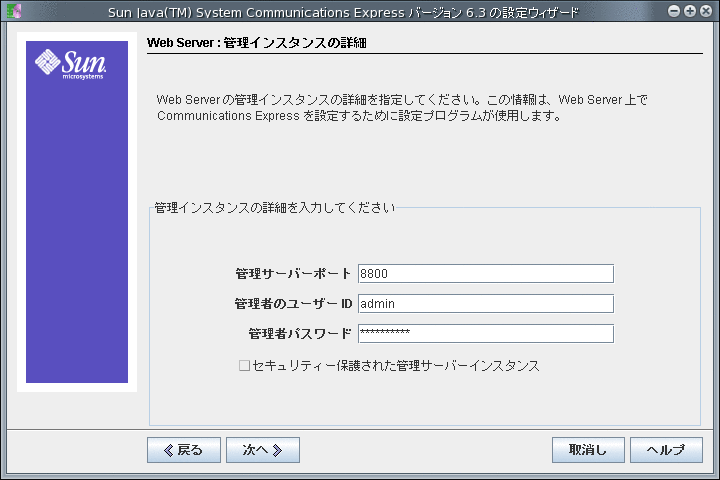Click the 管理者のユーザー ID field with admin

tap(486, 304)
